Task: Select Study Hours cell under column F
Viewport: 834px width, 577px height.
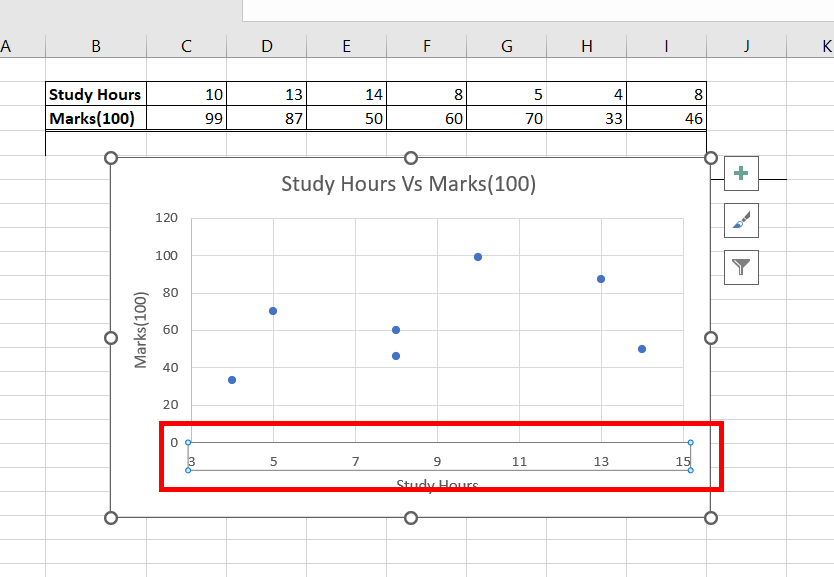Action: (x=427, y=94)
